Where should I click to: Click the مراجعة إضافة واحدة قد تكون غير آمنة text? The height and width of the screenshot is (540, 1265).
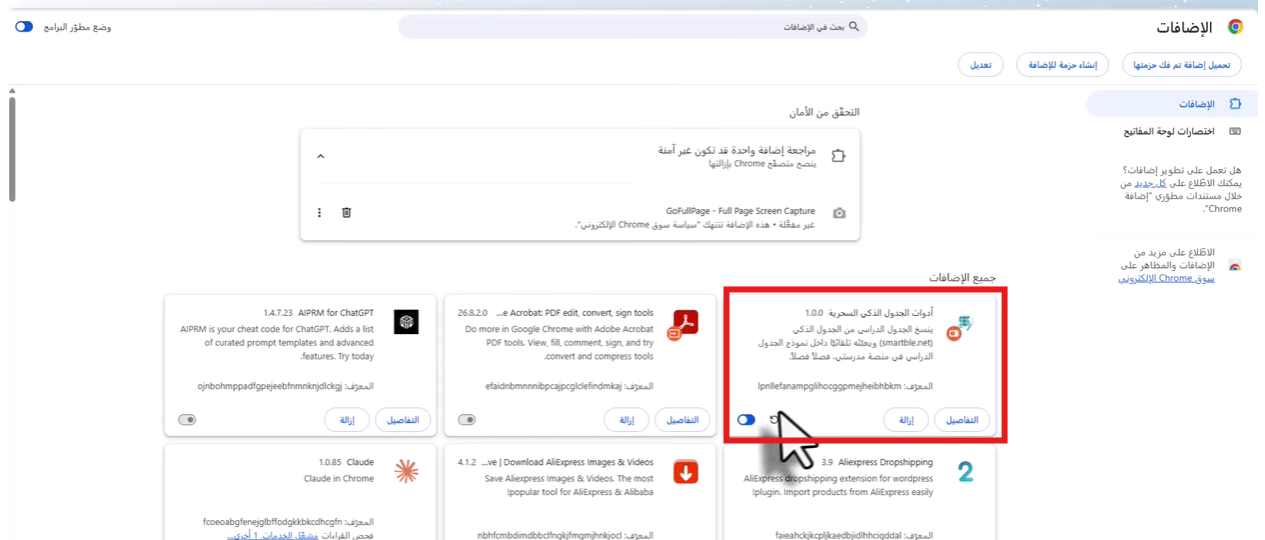[737, 150]
